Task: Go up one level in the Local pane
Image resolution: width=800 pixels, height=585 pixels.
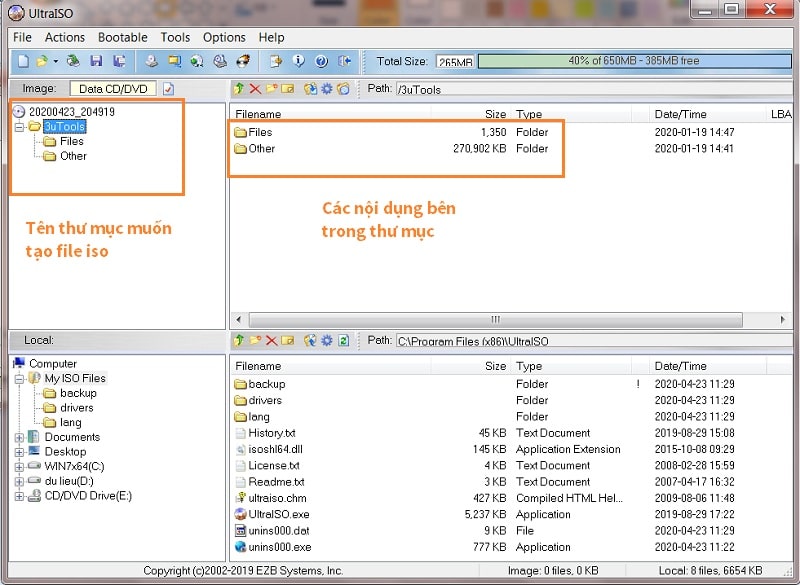Action: pyautogui.click(x=239, y=340)
